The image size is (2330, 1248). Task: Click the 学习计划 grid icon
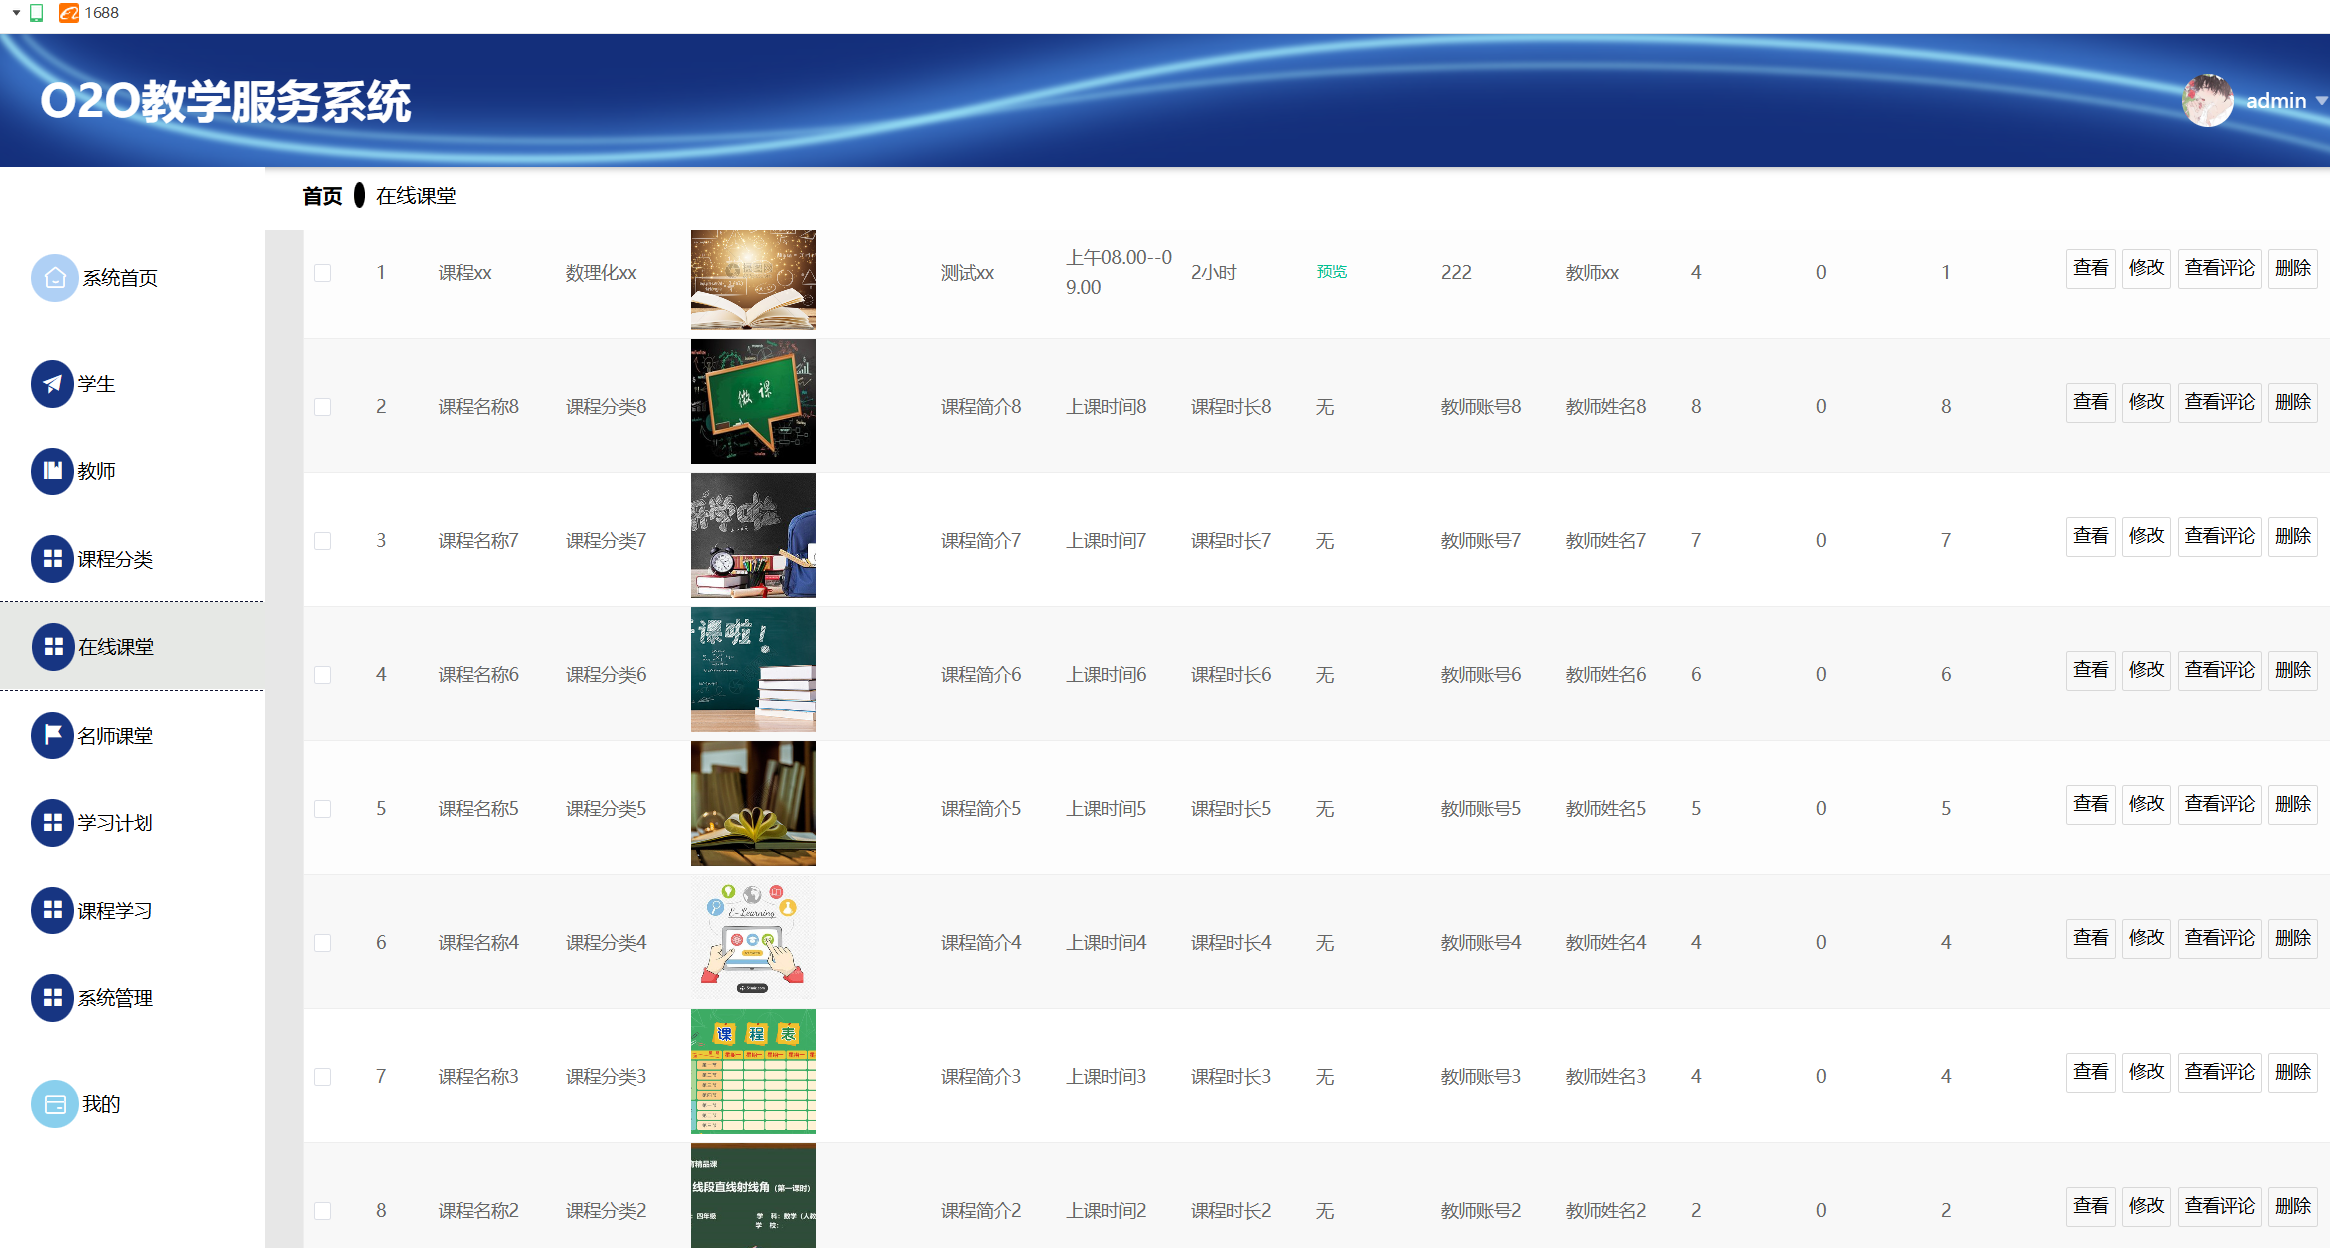click(53, 823)
